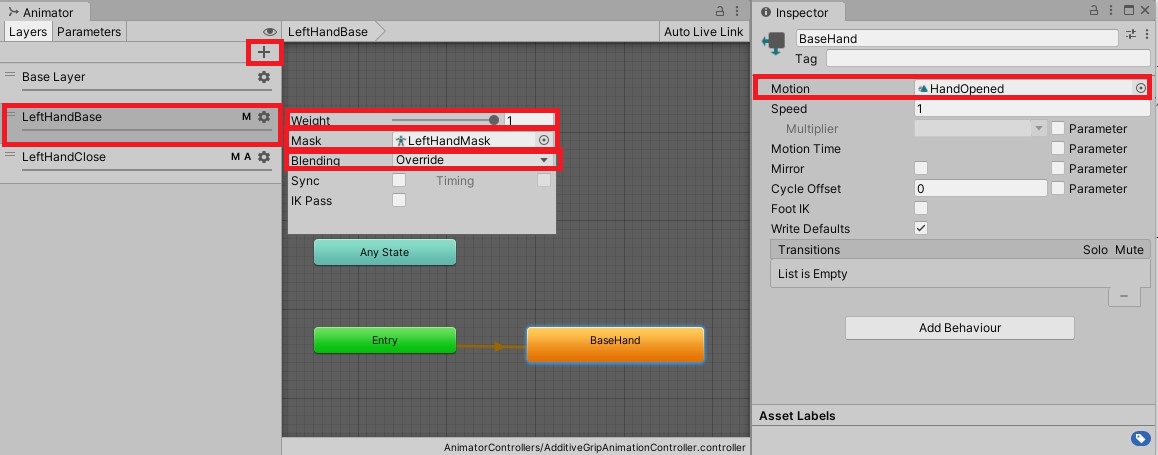1158x455 pixels.
Task: Open Base Layer gear settings
Action: pos(264,77)
